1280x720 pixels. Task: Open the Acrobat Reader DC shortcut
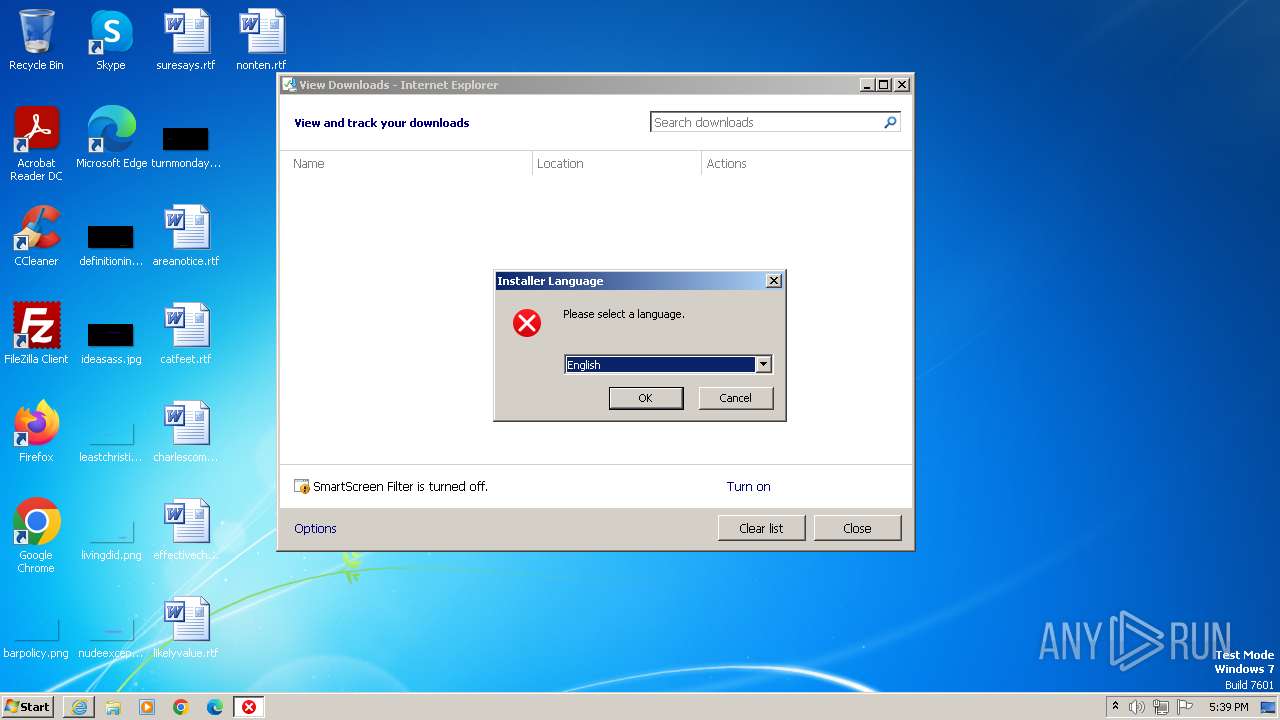36,144
